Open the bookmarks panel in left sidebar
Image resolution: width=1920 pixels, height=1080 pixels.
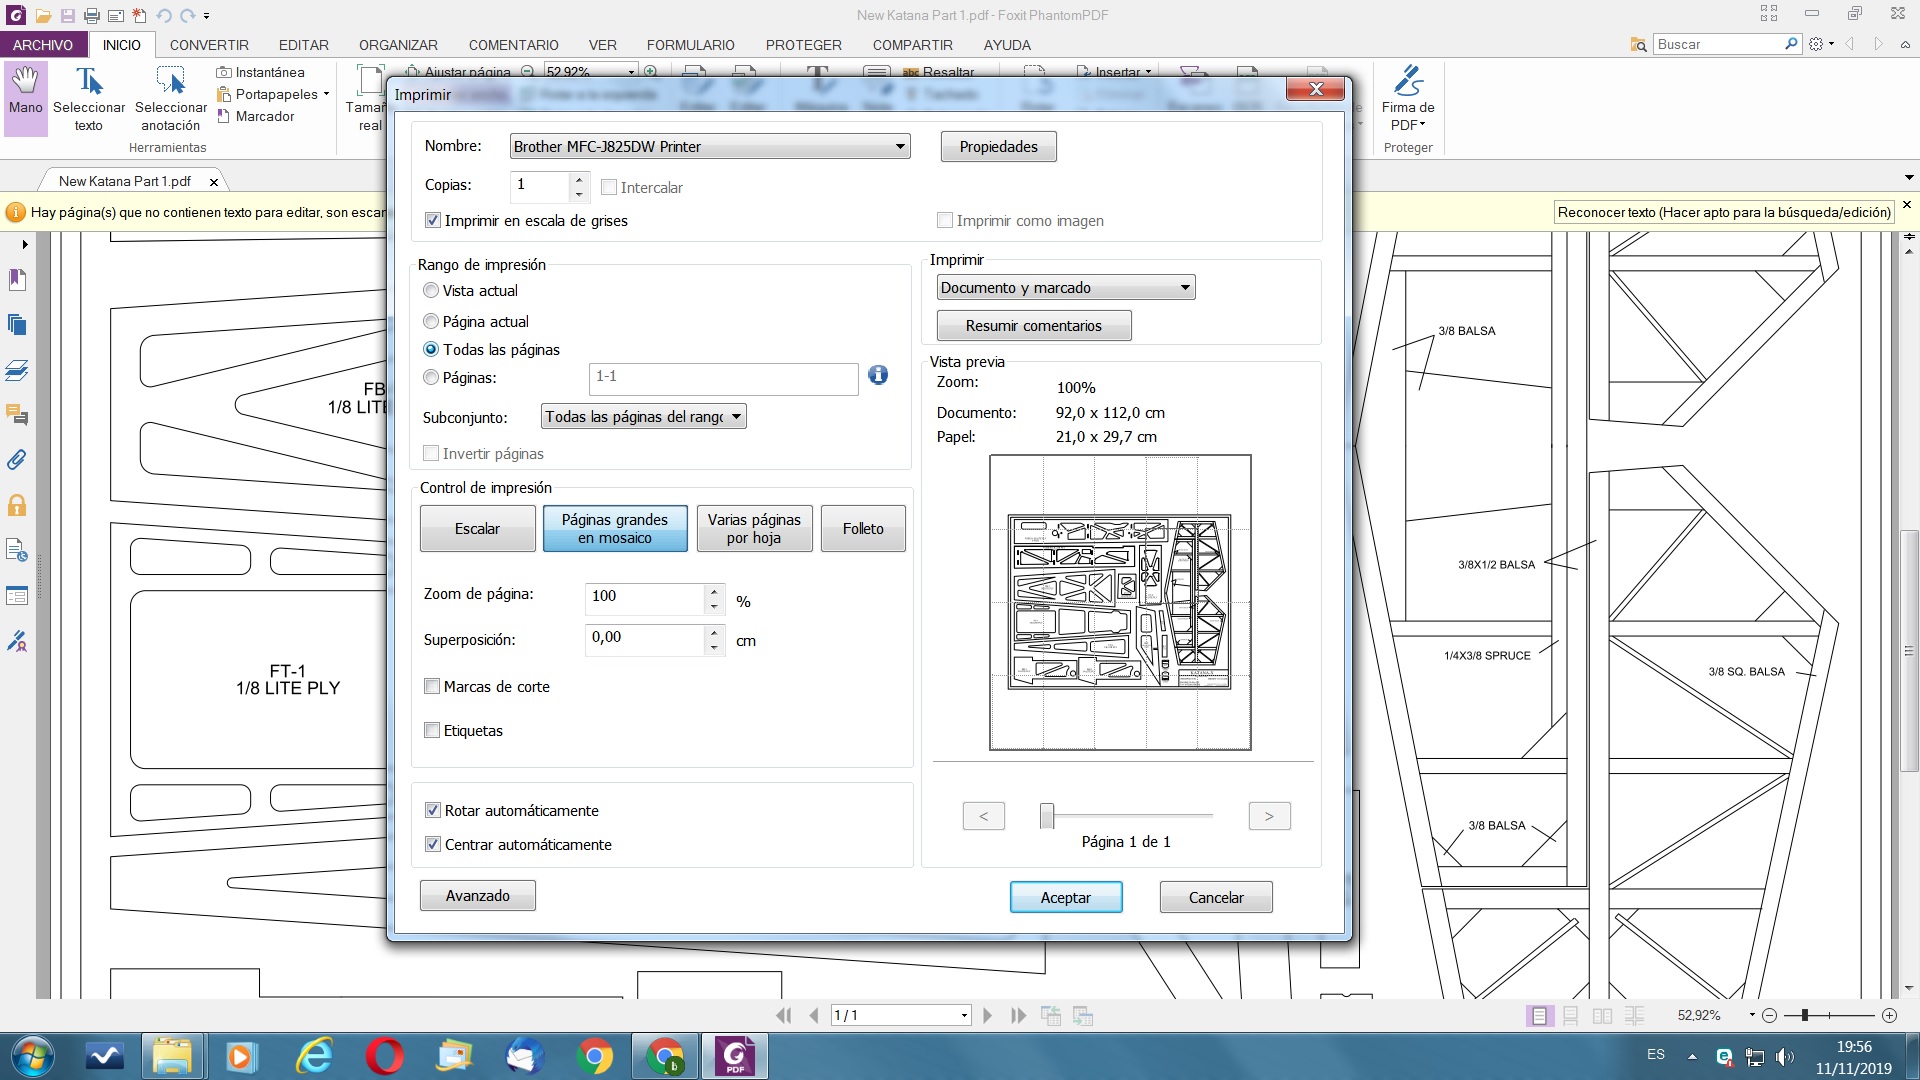click(x=17, y=279)
